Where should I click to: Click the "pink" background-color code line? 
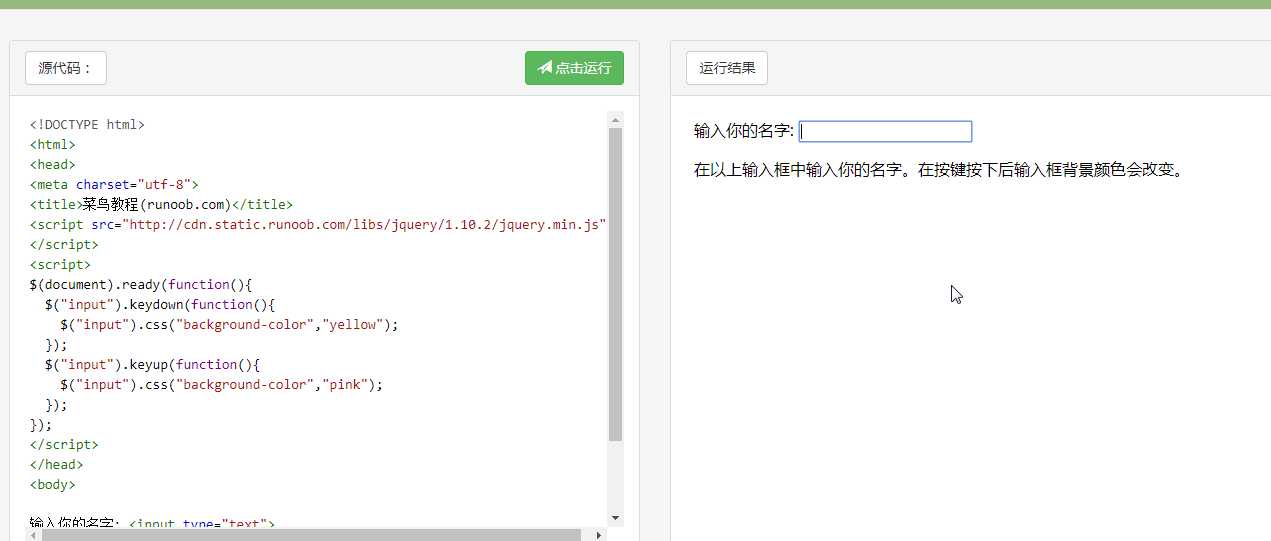coord(221,385)
